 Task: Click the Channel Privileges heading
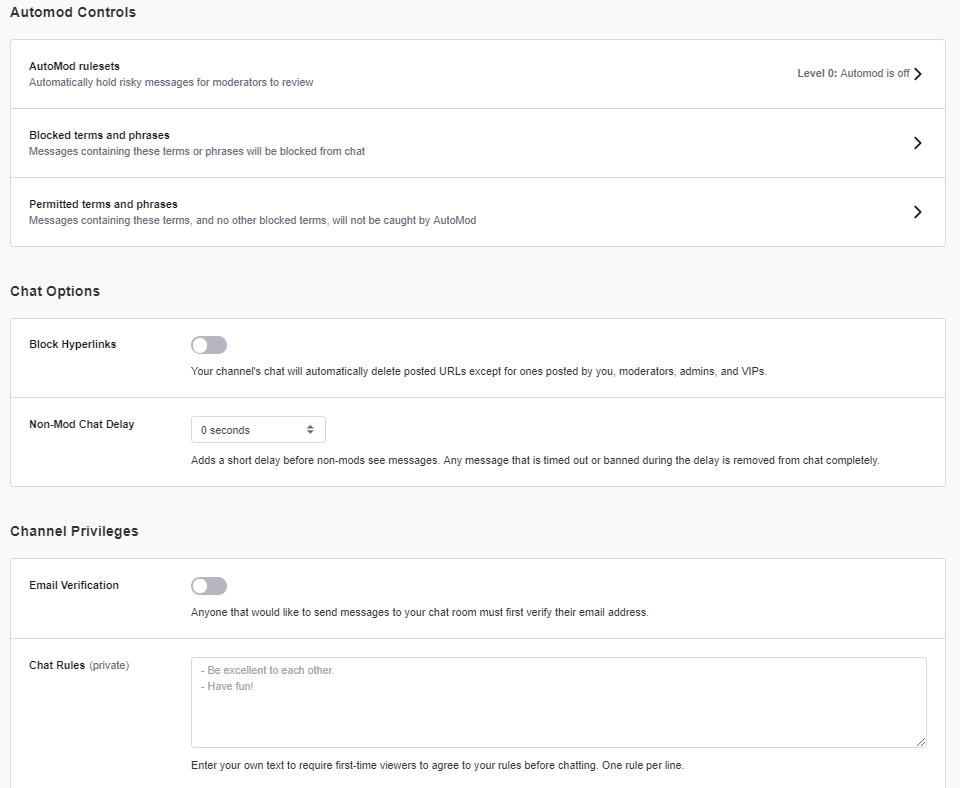pos(74,531)
